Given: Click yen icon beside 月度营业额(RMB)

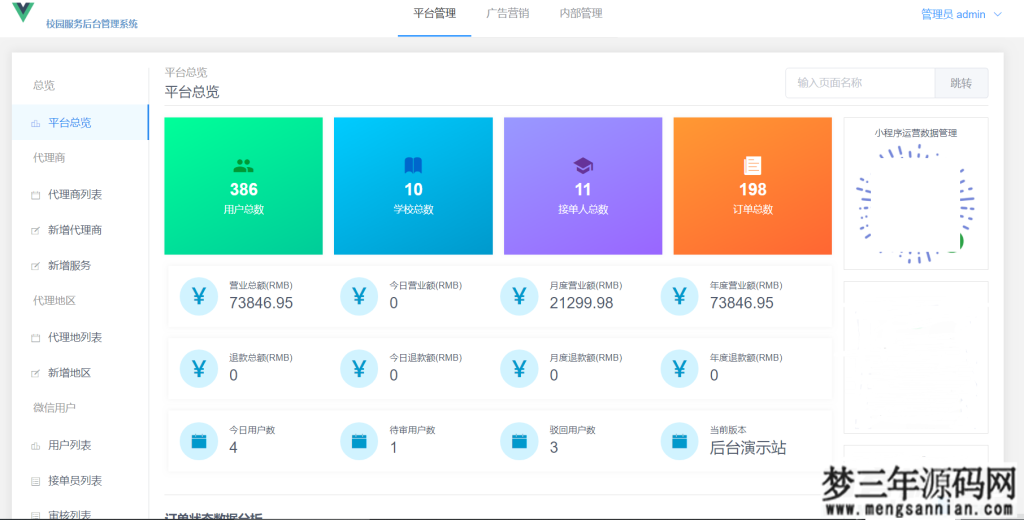Looking at the screenshot, I should pos(519,296).
